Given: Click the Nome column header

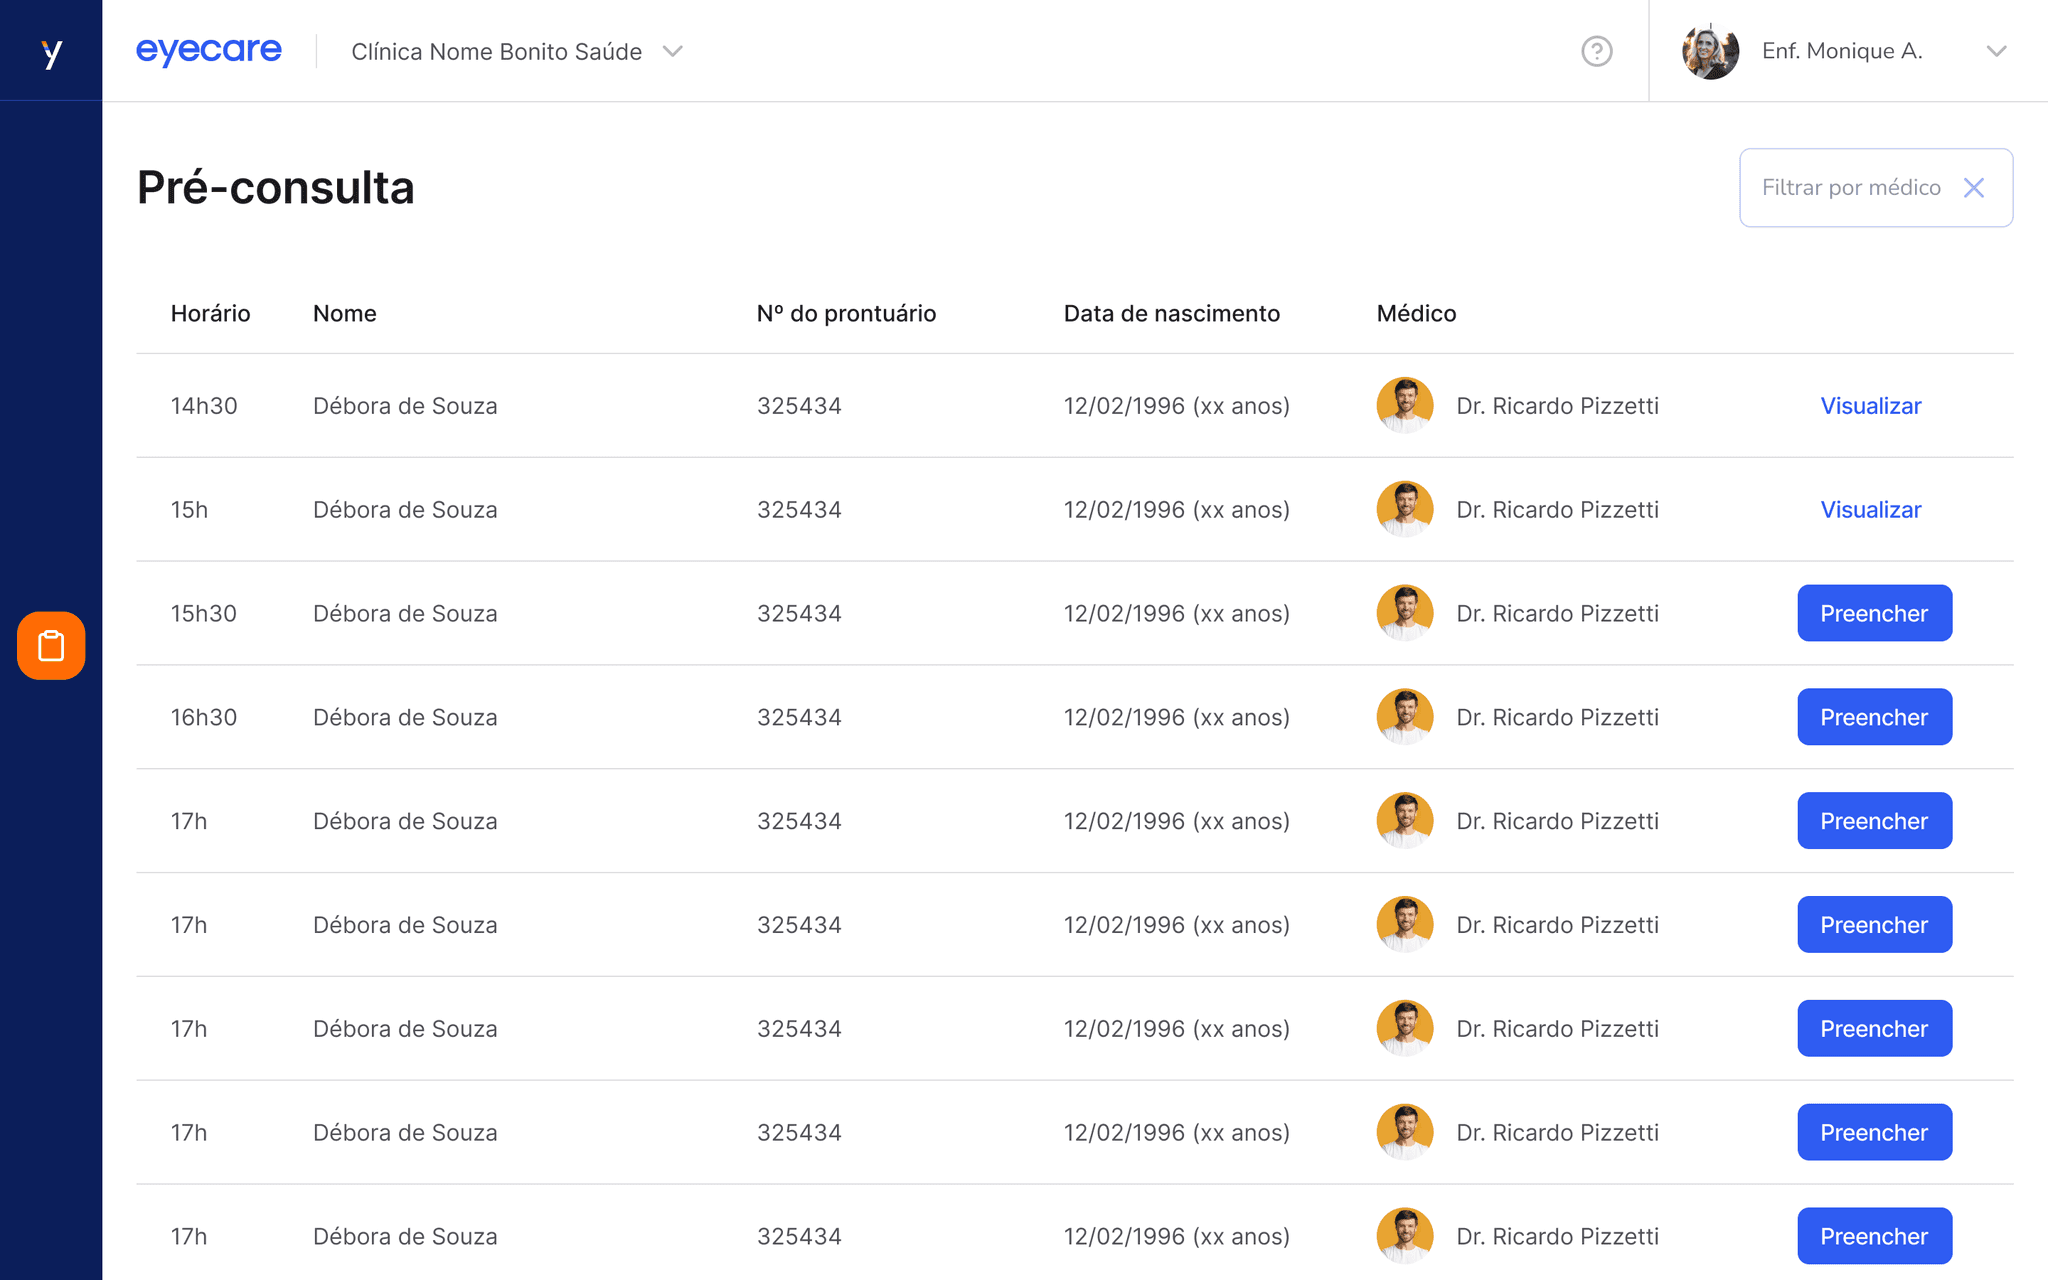Looking at the screenshot, I should [344, 314].
